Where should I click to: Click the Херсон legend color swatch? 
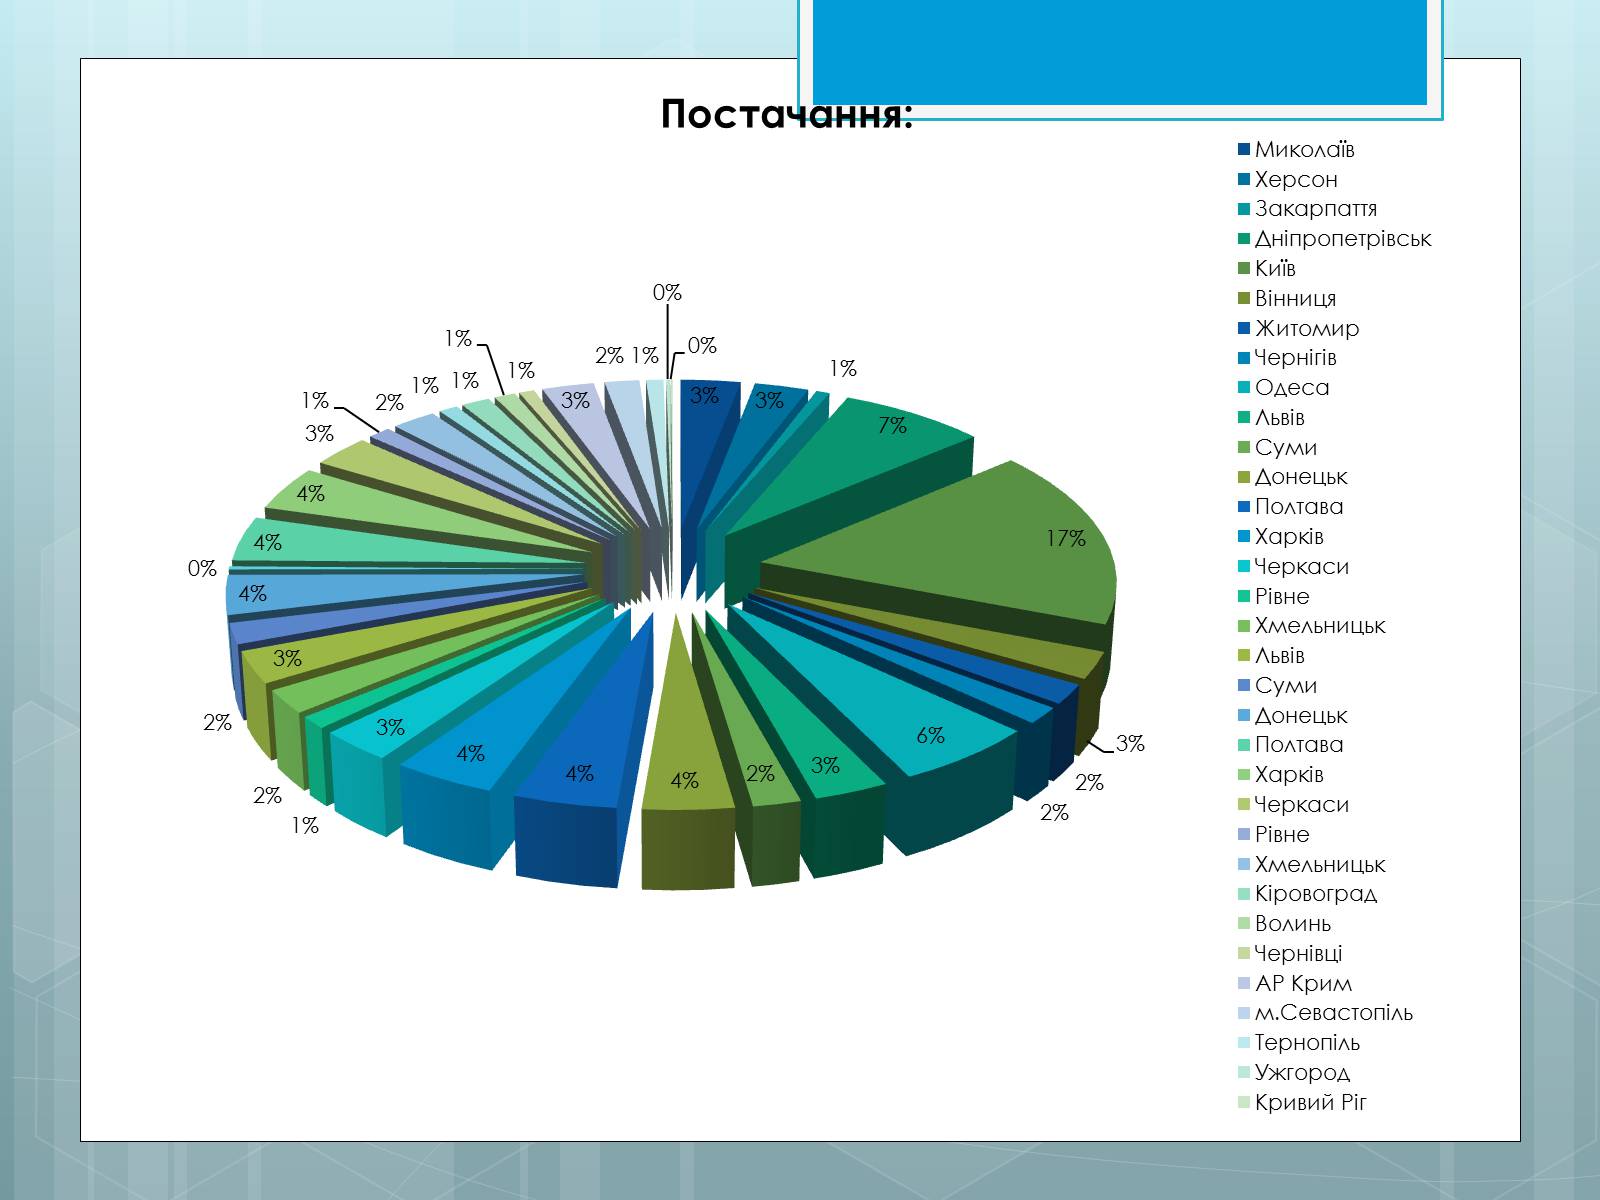coord(1244,180)
